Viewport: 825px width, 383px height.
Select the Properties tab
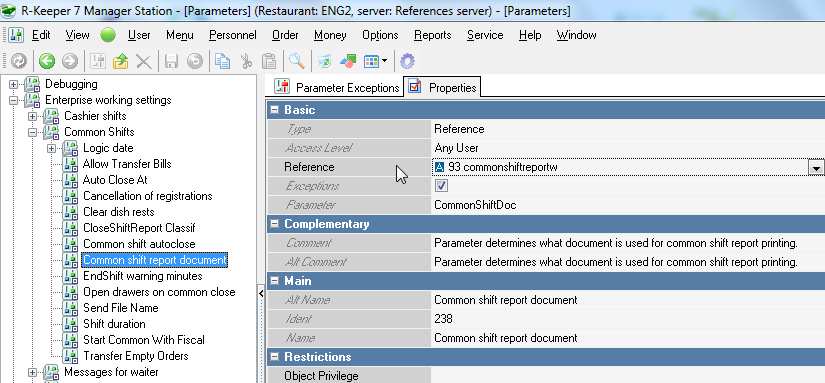tap(442, 87)
